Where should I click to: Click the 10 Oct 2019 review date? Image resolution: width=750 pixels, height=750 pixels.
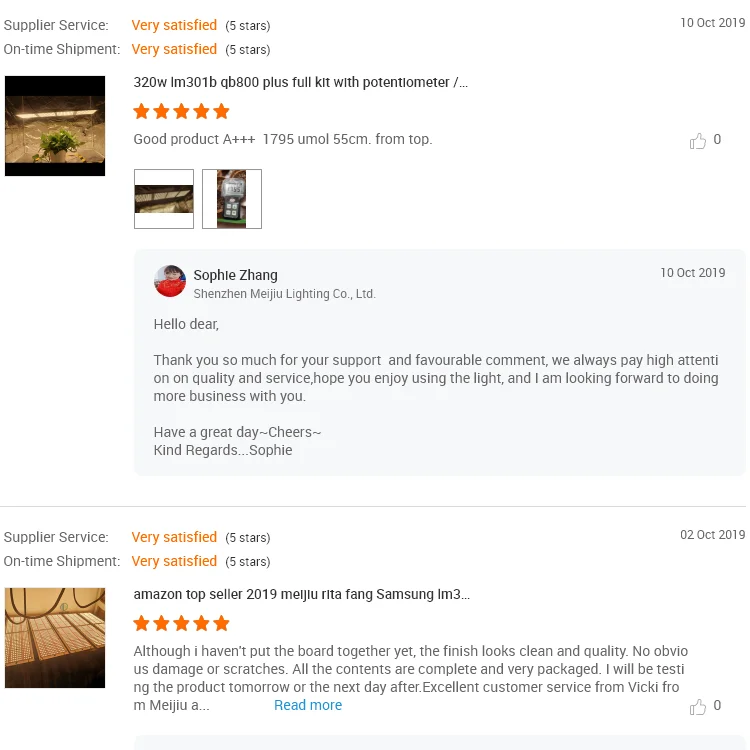point(713,23)
